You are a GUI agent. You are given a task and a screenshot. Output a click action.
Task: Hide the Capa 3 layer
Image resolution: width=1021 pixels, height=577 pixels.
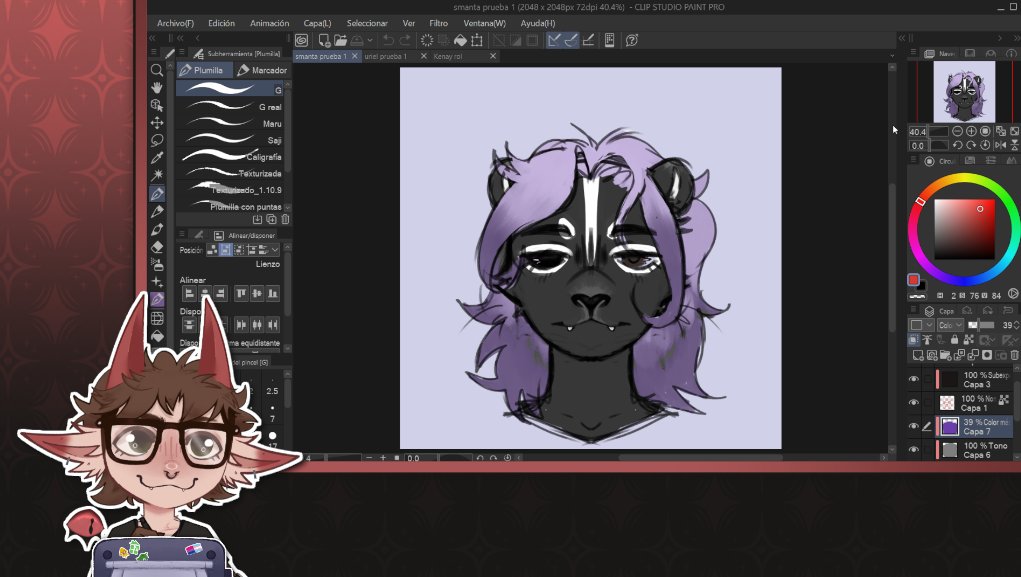point(912,379)
